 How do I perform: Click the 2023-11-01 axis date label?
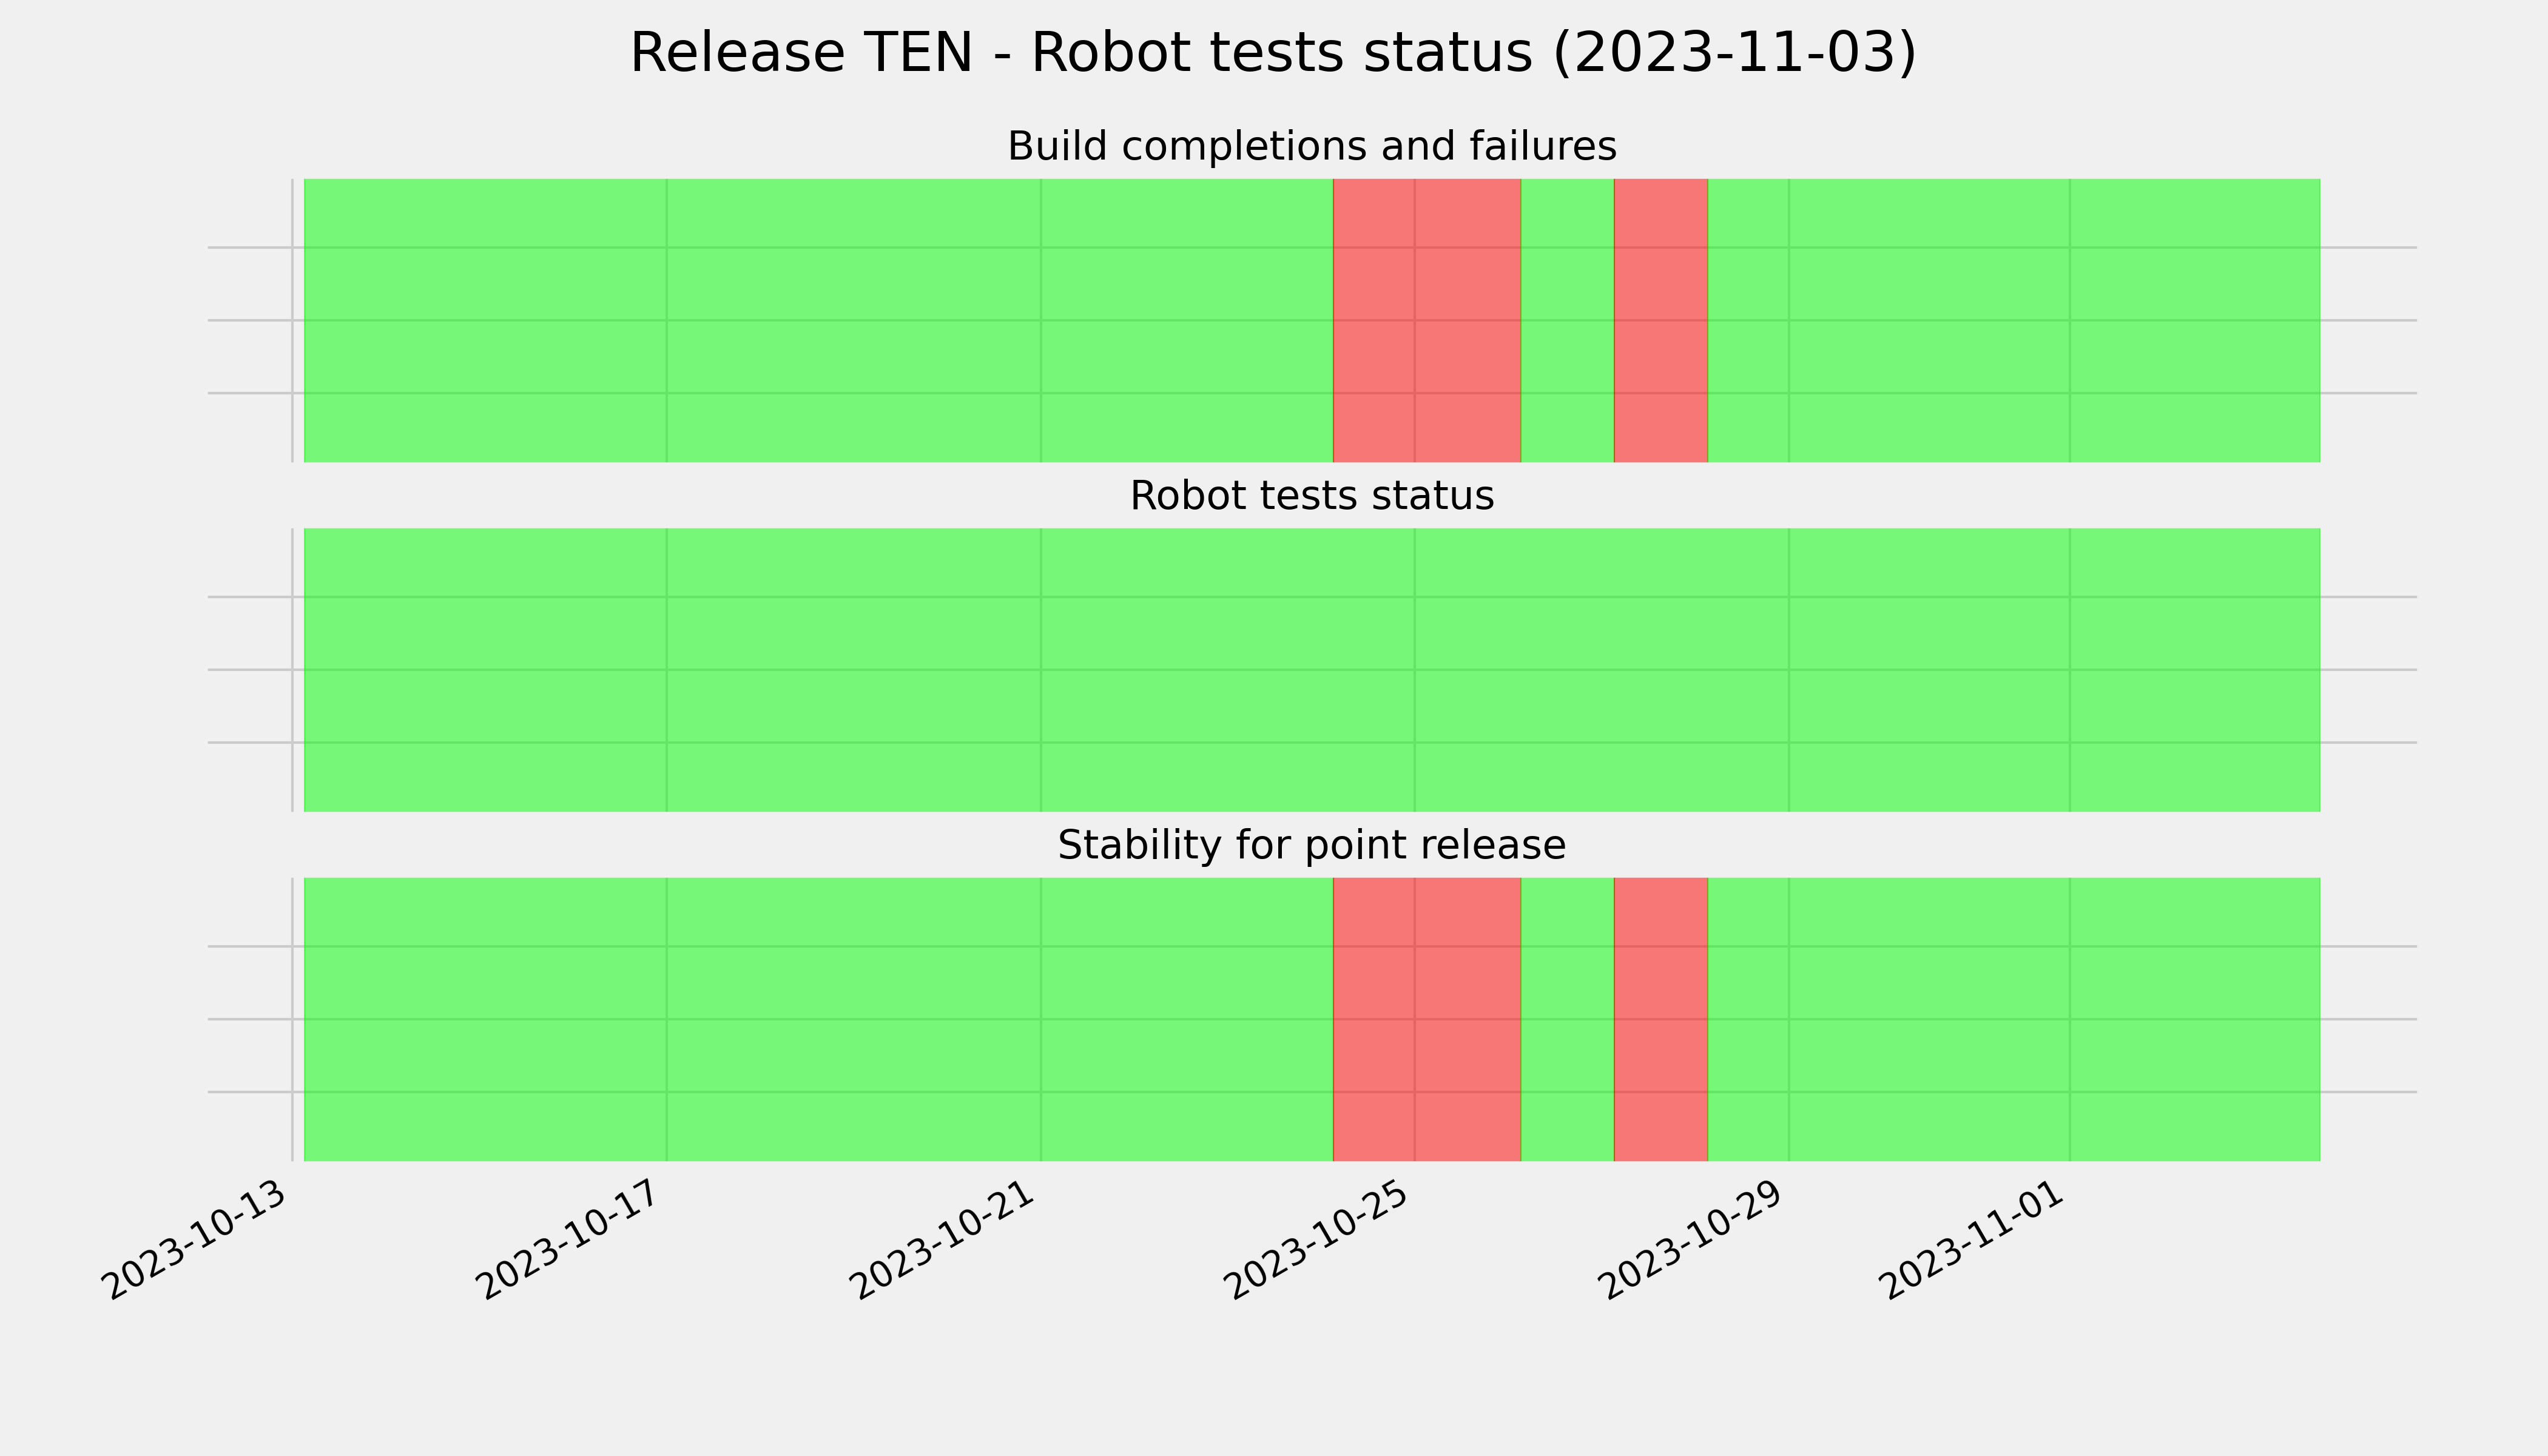pos(1974,1241)
